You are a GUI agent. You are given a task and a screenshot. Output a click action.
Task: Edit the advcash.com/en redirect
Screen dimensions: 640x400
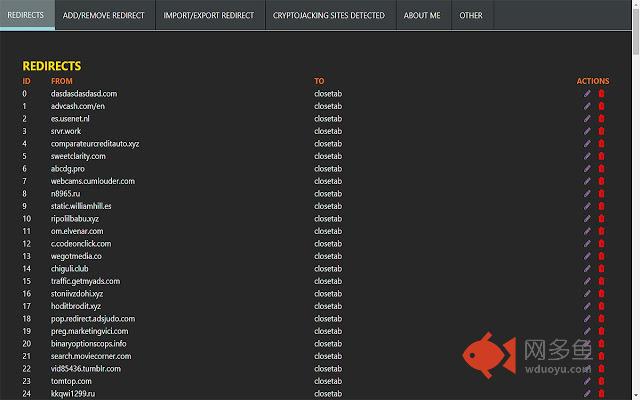[x=587, y=106]
